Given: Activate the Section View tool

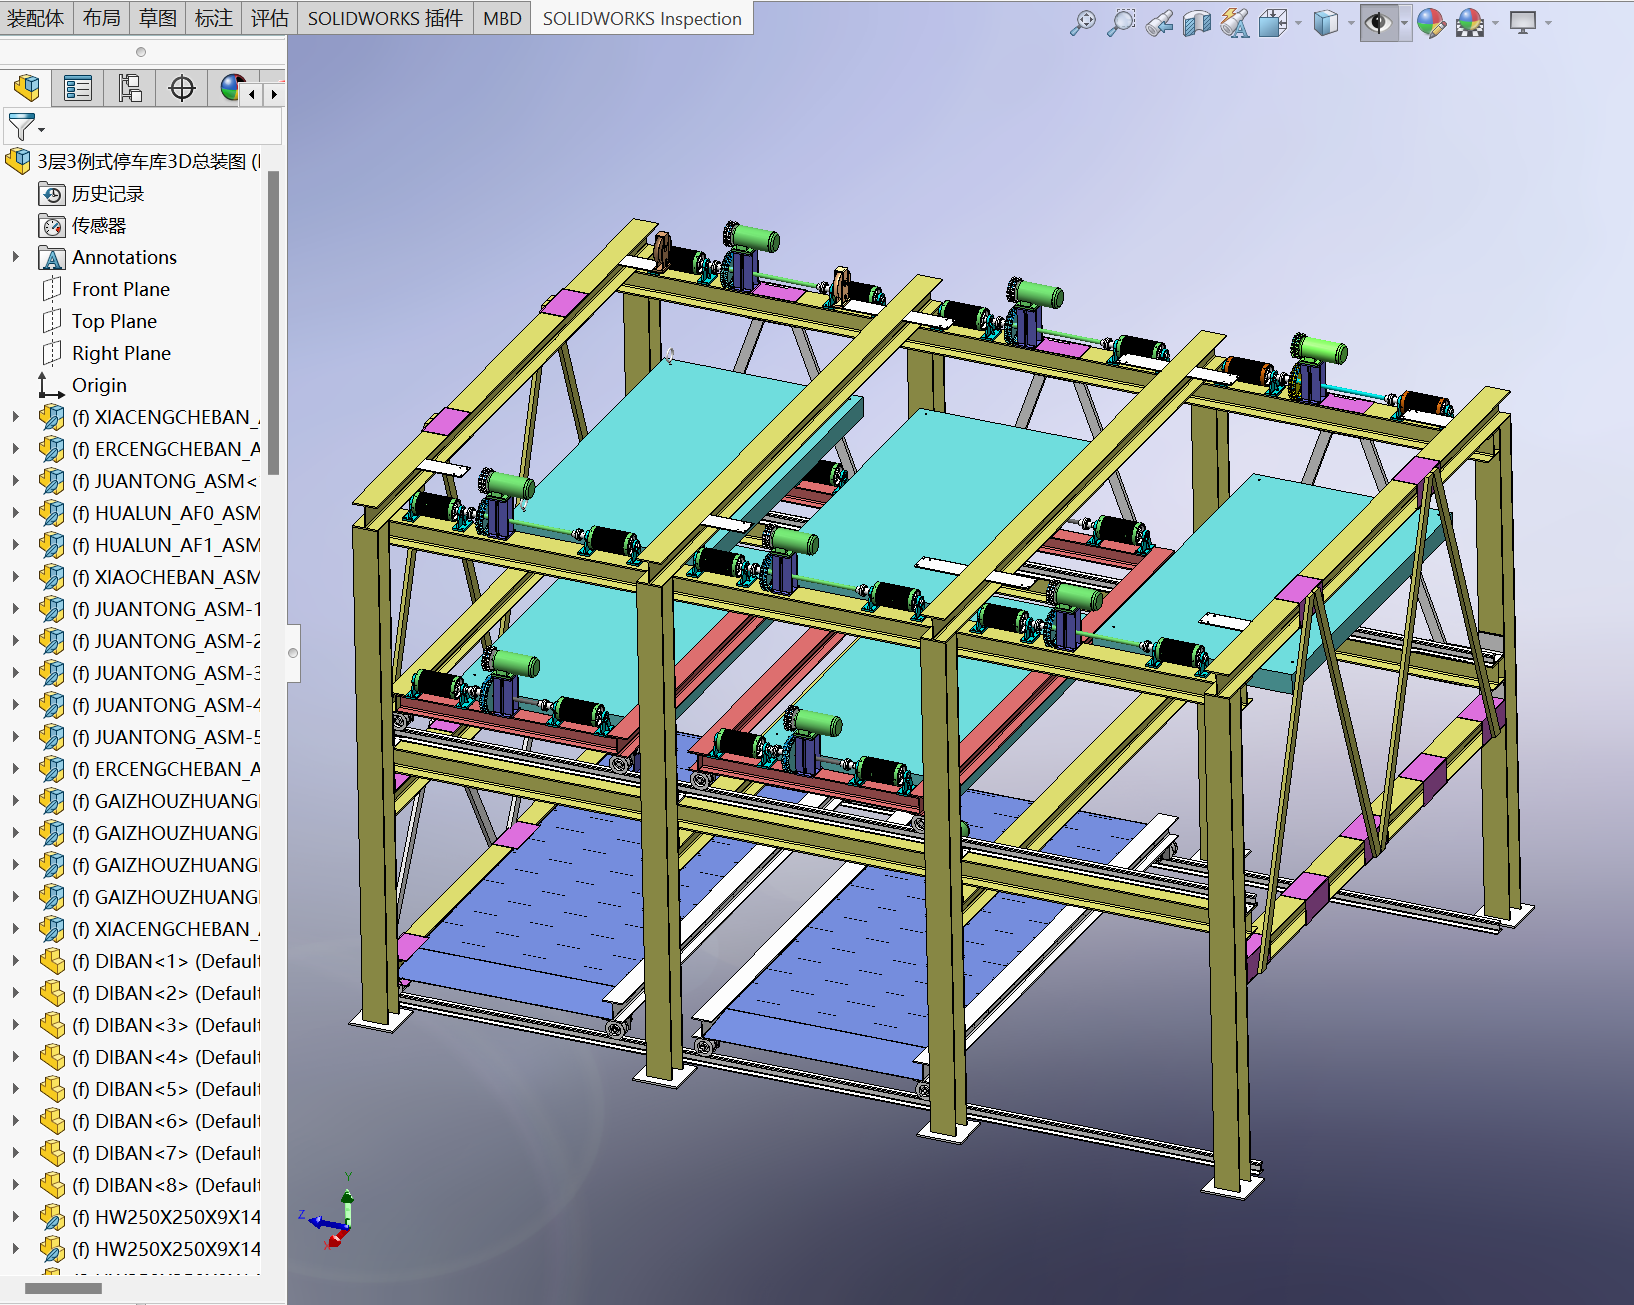Looking at the screenshot, I should pos(1197,23).
